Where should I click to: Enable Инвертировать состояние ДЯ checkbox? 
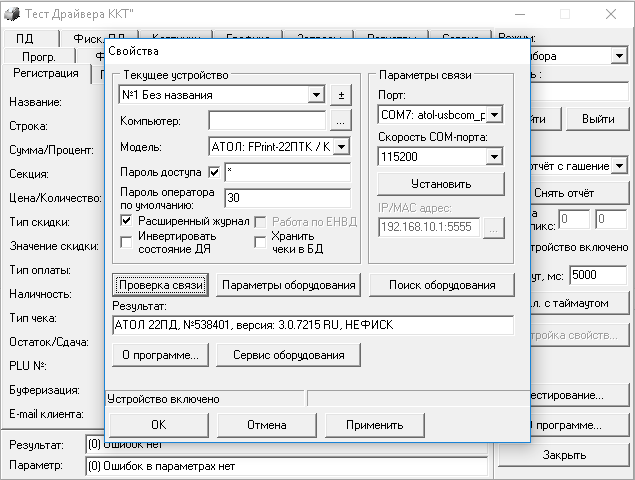pyautogui.click(x=127, y=241)
